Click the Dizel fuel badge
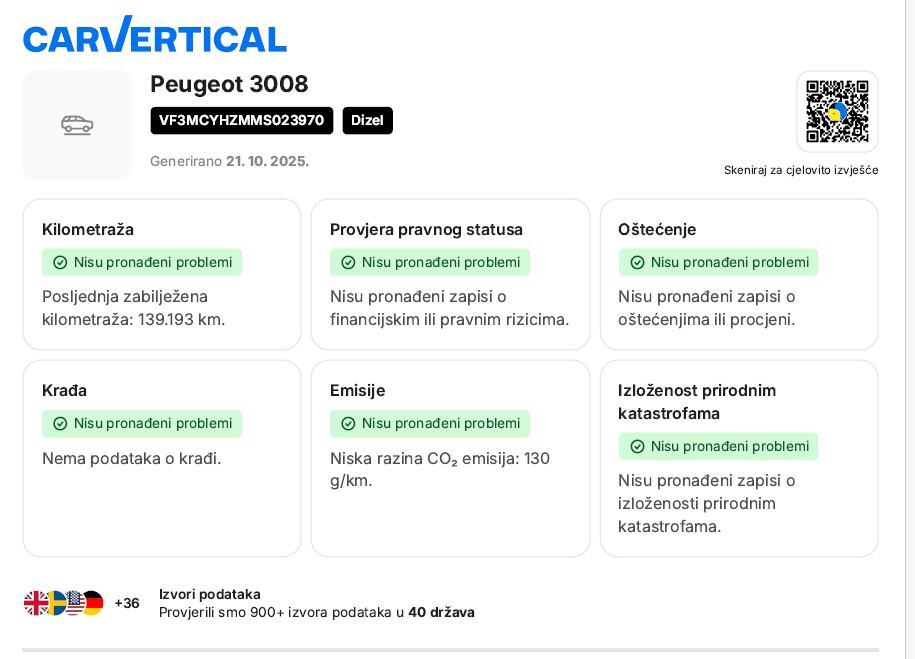Screen dimensions: 915x659 (367, 121)
